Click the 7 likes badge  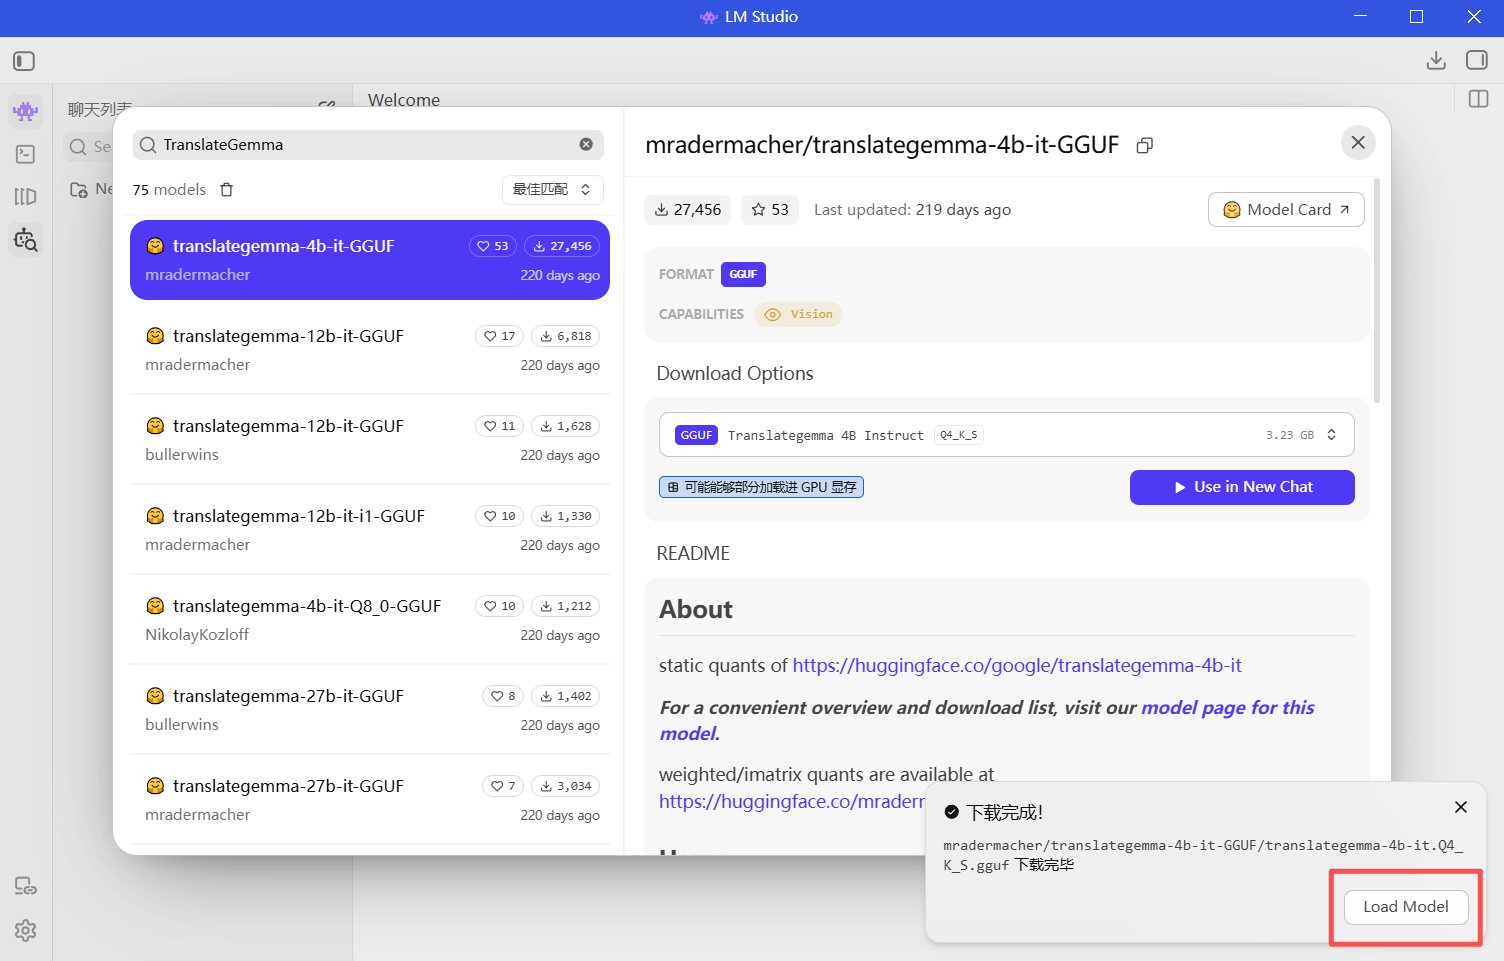503,786
